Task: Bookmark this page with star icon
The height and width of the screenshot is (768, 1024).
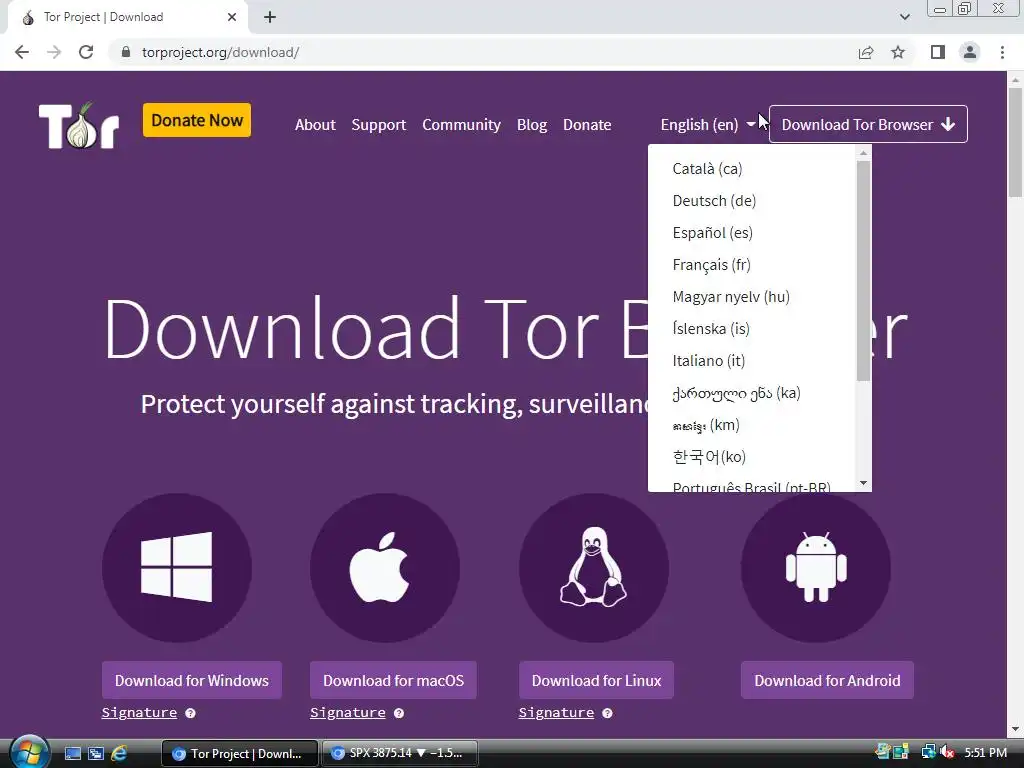Action: (x=899, y=52)
